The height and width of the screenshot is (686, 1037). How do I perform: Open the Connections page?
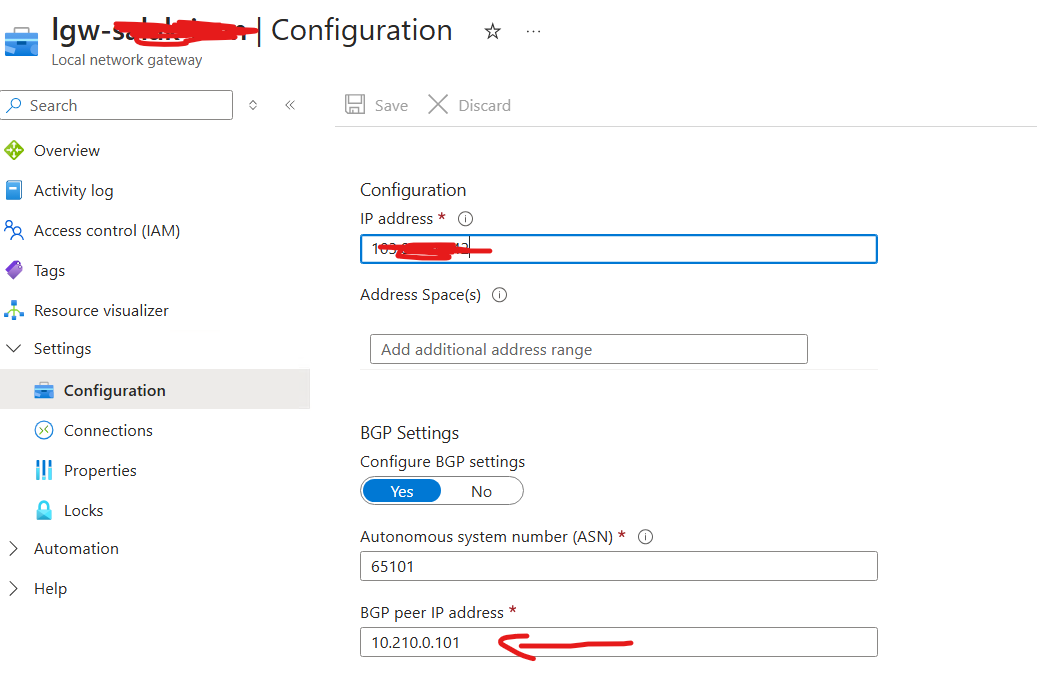pos(108,431)
